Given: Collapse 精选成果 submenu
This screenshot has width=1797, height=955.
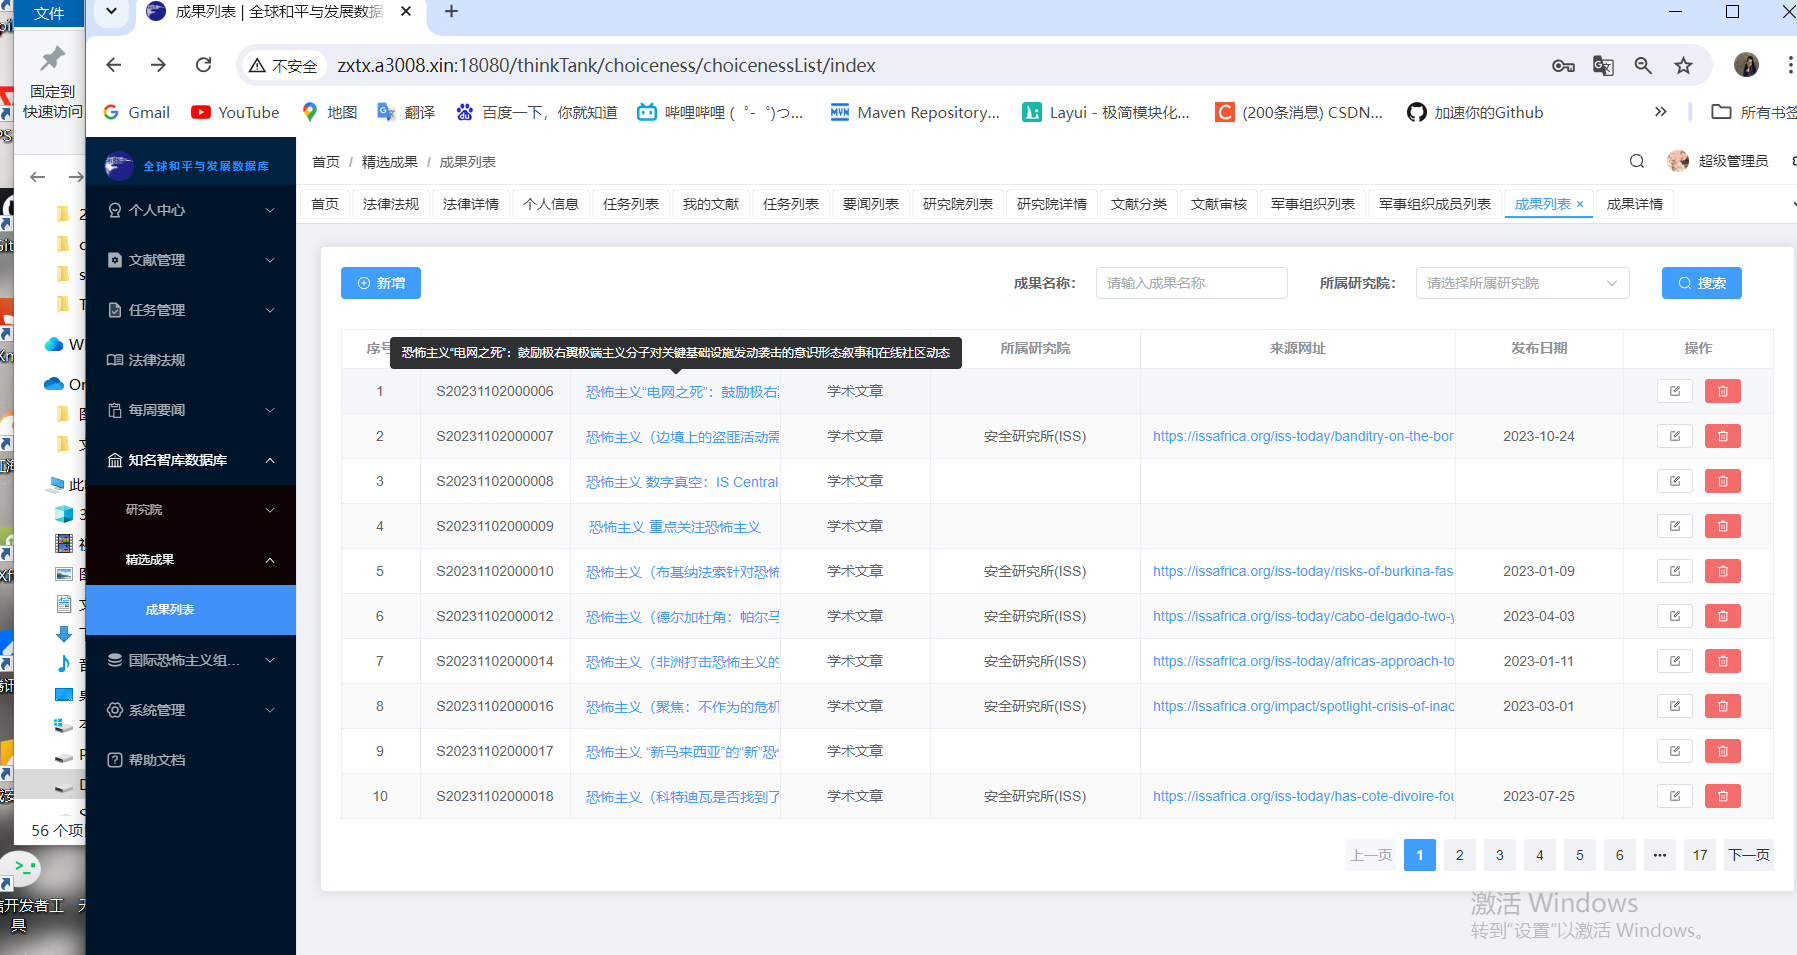Looking at the screenshot, I should 190,560.
